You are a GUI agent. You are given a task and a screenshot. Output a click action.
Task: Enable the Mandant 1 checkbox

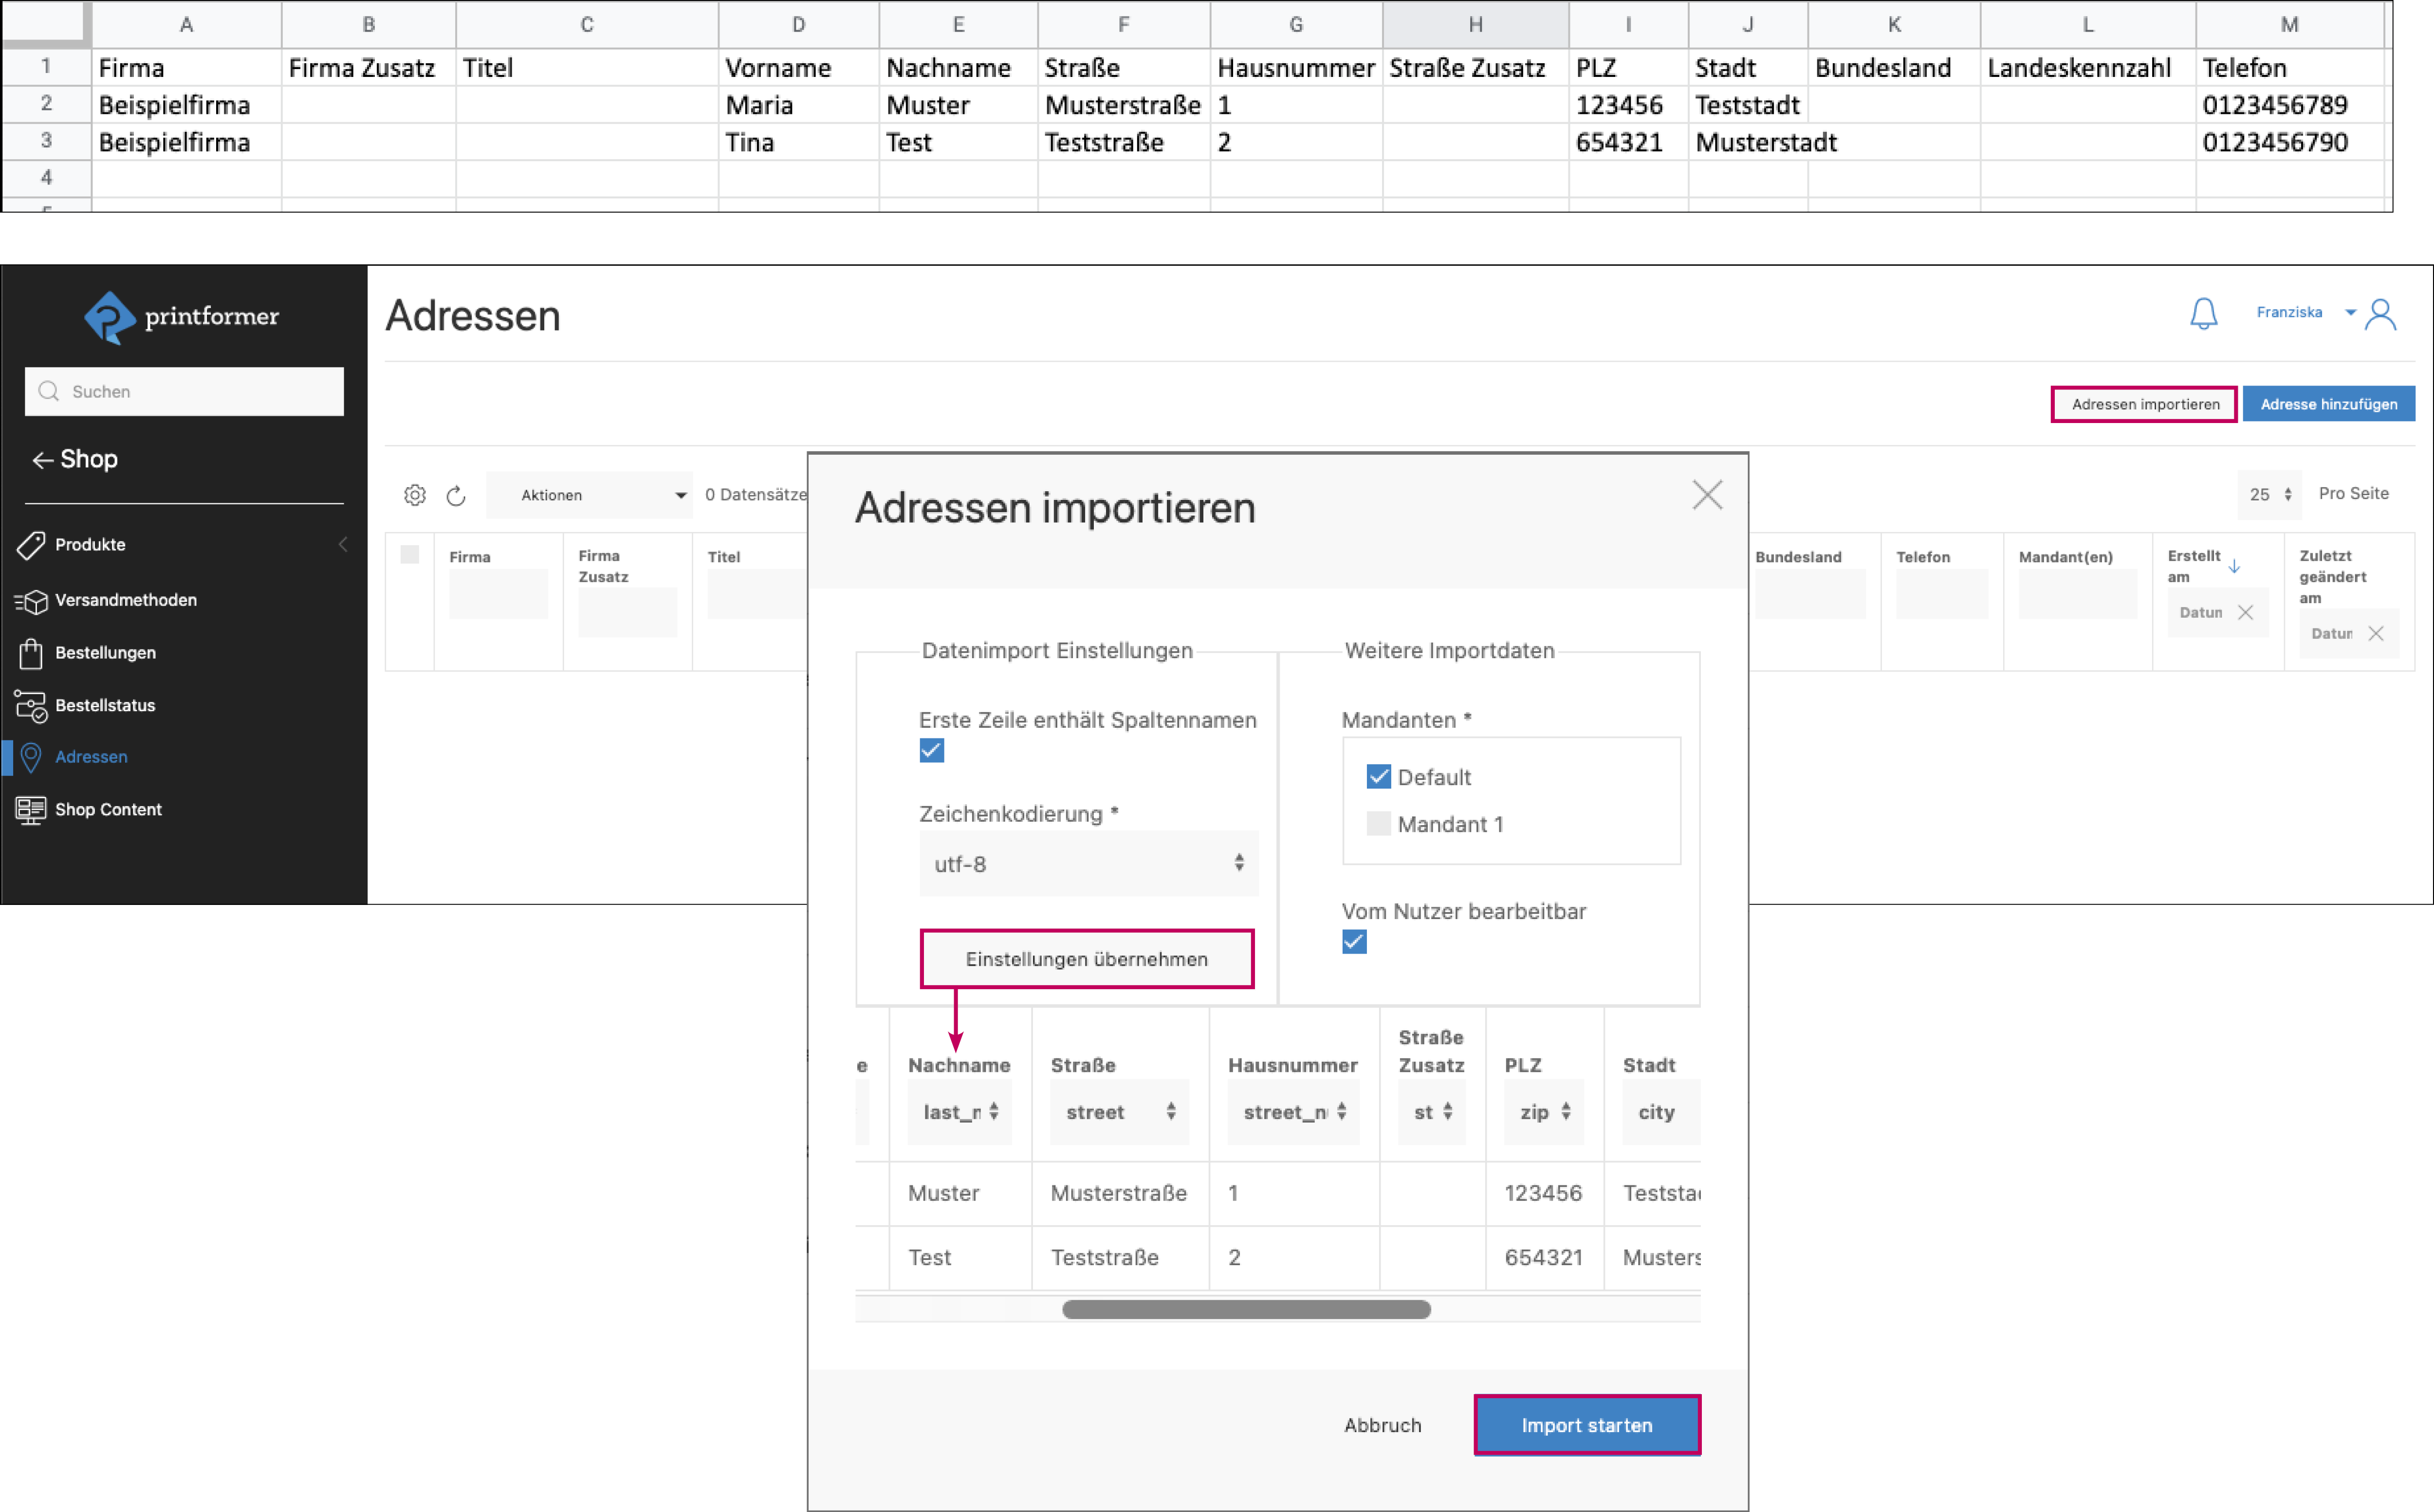(1378, 824)
